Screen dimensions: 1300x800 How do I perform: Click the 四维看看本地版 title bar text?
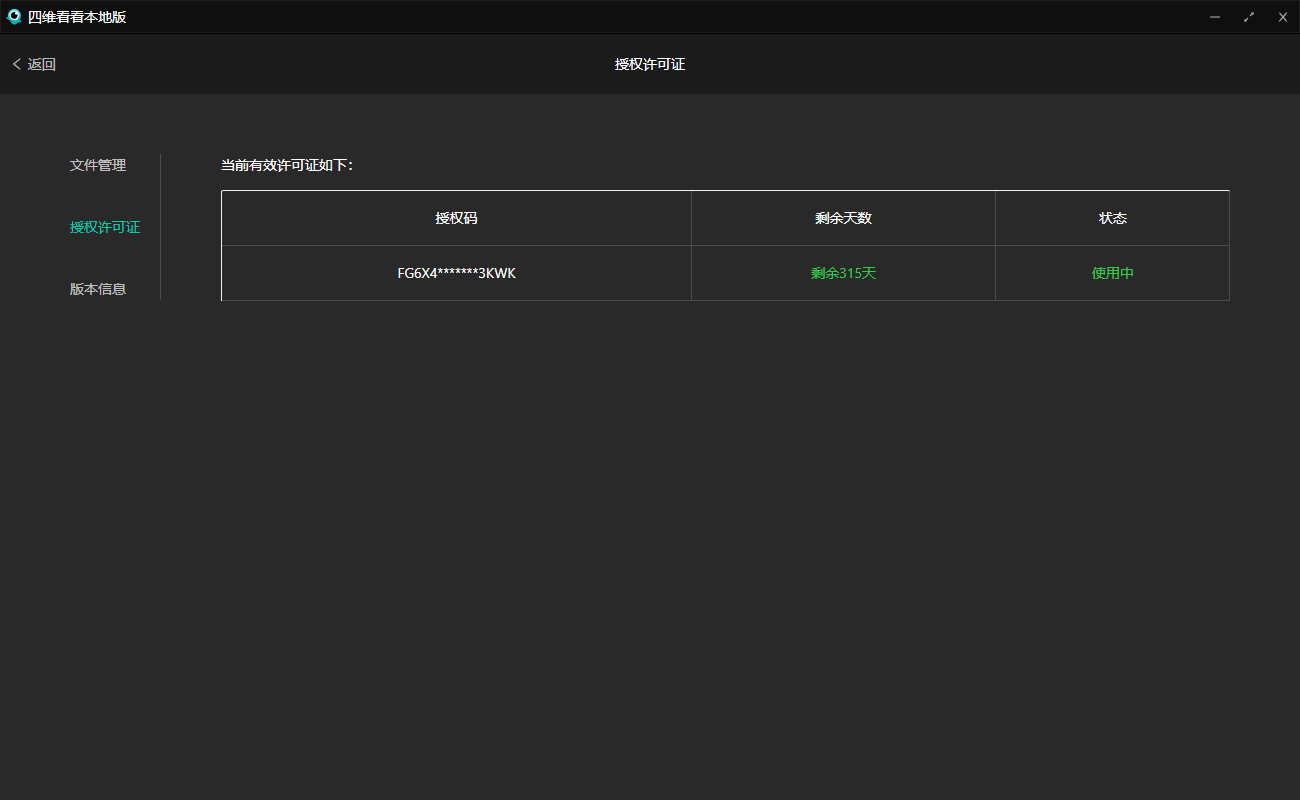(x=77, y=17)
